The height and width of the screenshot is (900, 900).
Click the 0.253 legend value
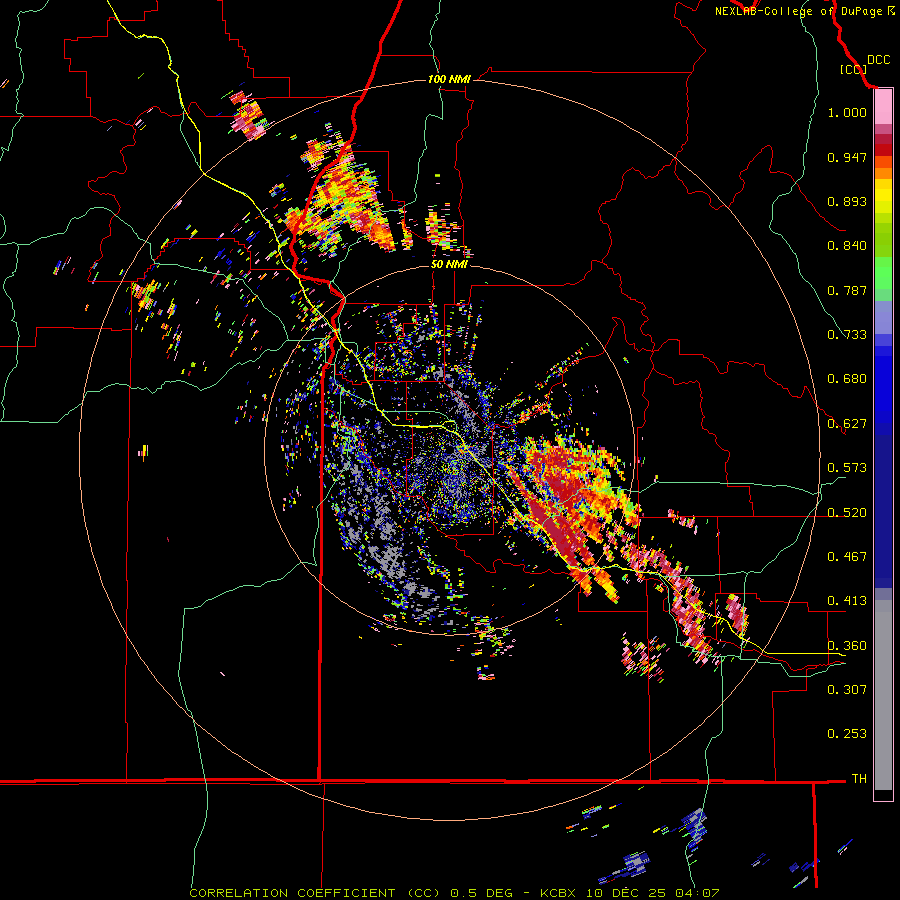[847, 734]
